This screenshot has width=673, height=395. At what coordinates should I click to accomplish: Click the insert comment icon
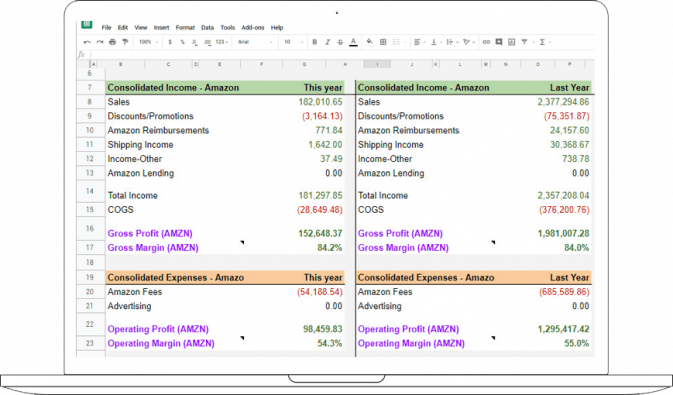tap(499, 42)
